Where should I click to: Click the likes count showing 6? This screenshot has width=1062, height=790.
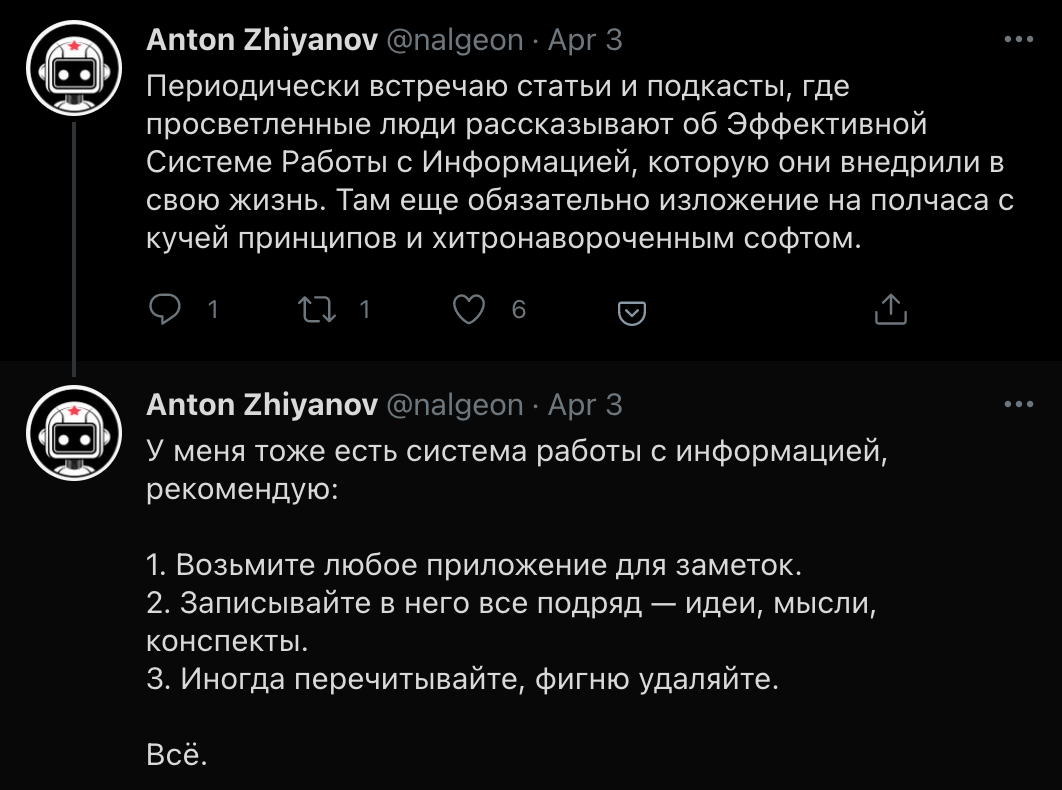click(x=518, y=310)
